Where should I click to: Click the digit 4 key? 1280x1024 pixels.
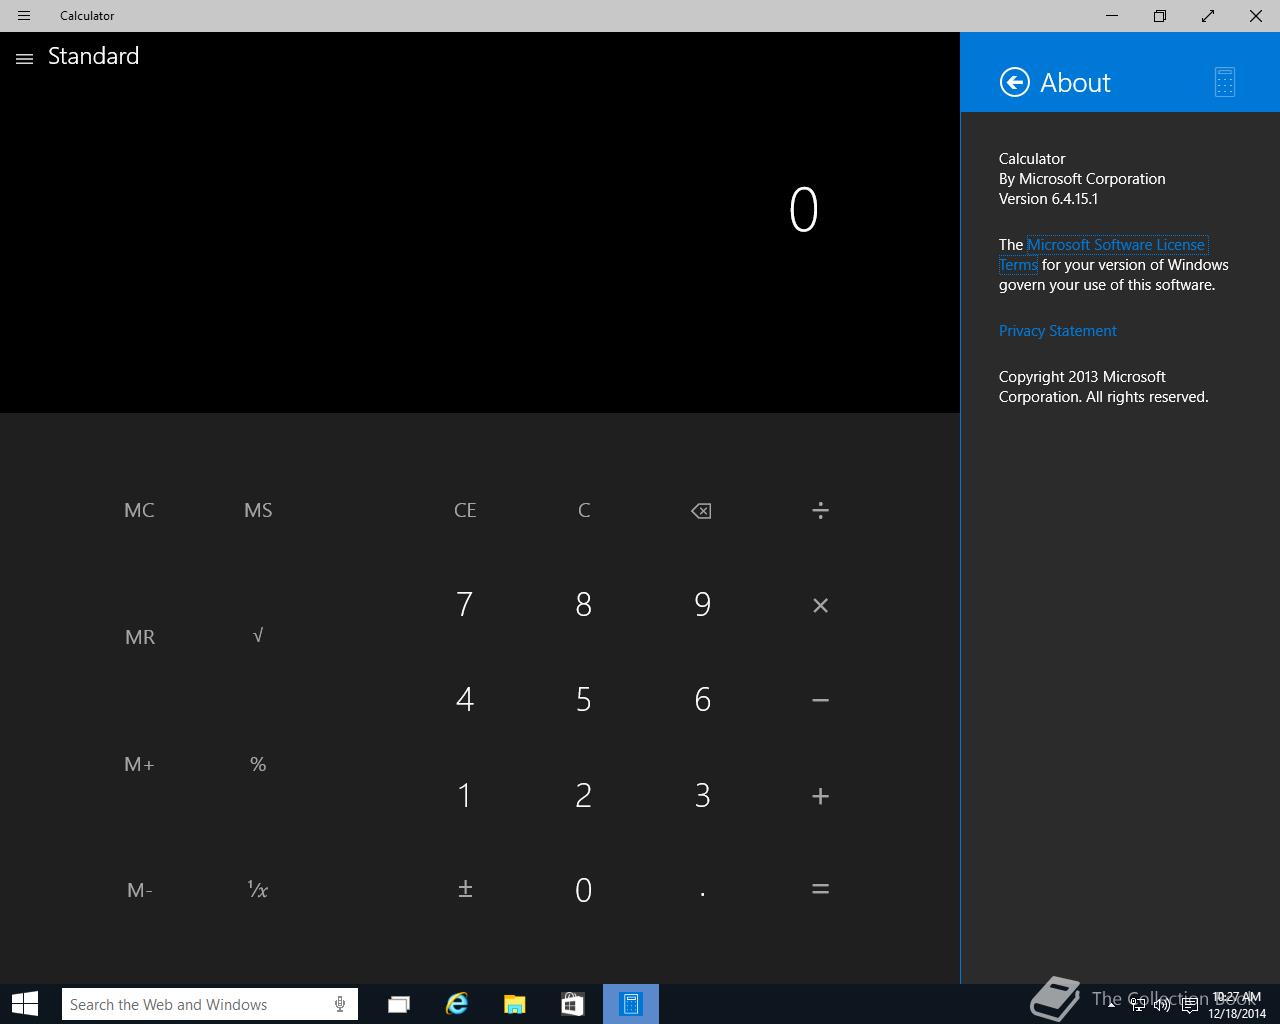pos(465,700)
